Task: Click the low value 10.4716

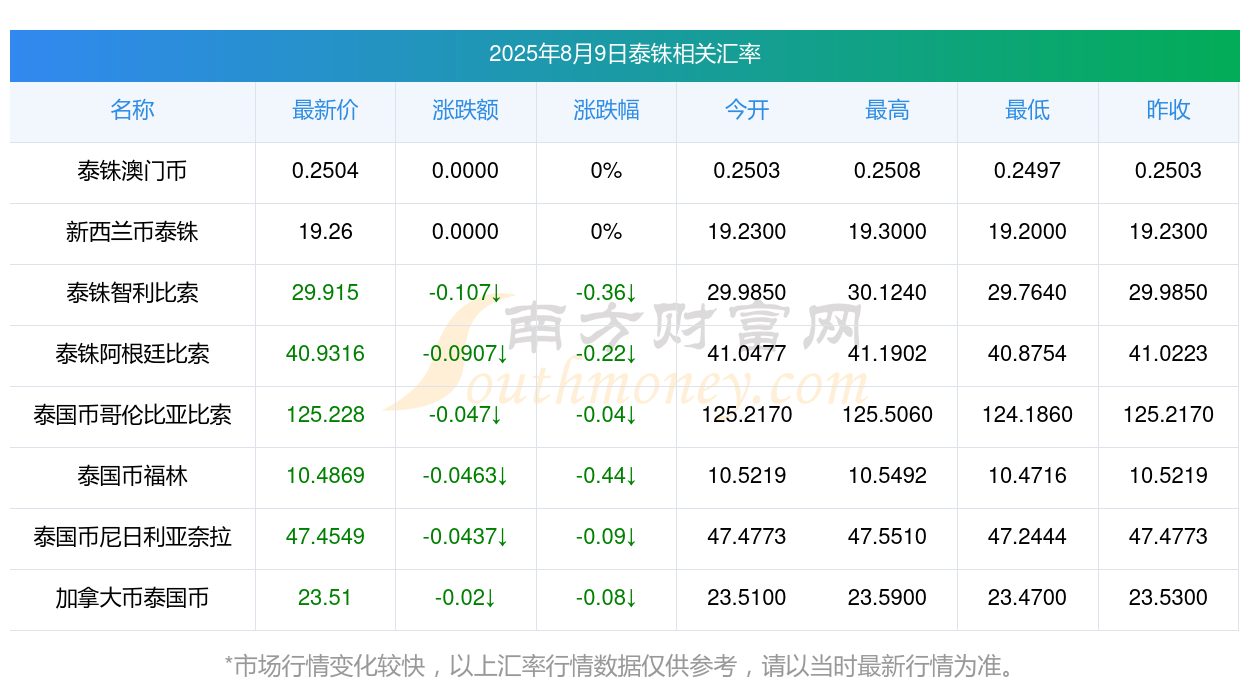Action: [x=1028, y=476]
